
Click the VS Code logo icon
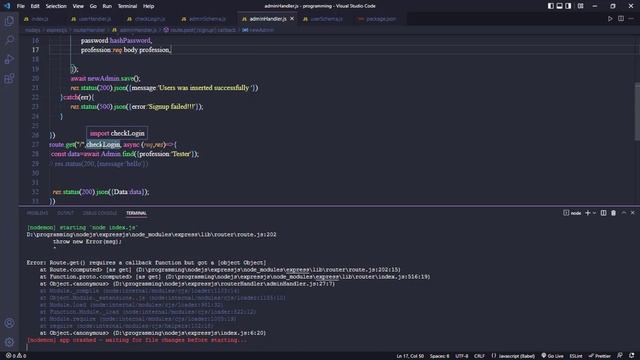[x=7, y=6]
